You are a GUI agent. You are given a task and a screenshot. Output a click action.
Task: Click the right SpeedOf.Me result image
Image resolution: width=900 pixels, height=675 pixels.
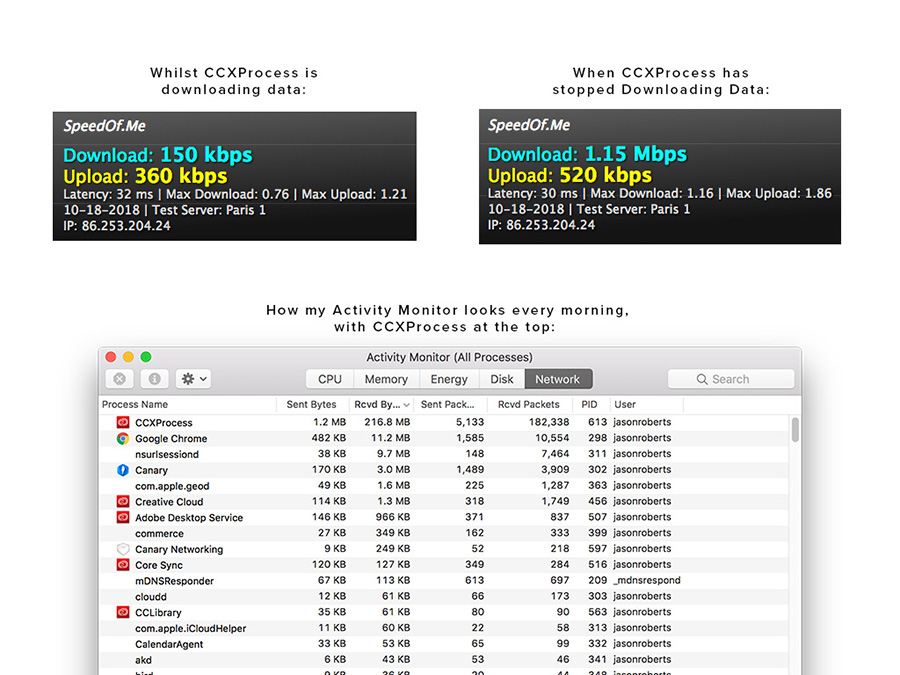(x=660, y=177)
